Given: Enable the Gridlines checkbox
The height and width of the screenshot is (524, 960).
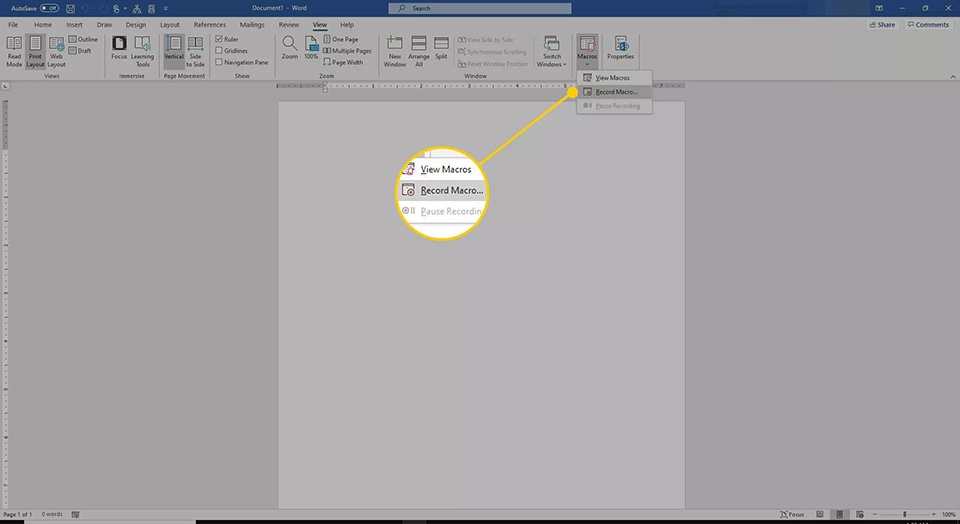Looking at the screenshot, I should pyautogui.click(x=219, y=51).
